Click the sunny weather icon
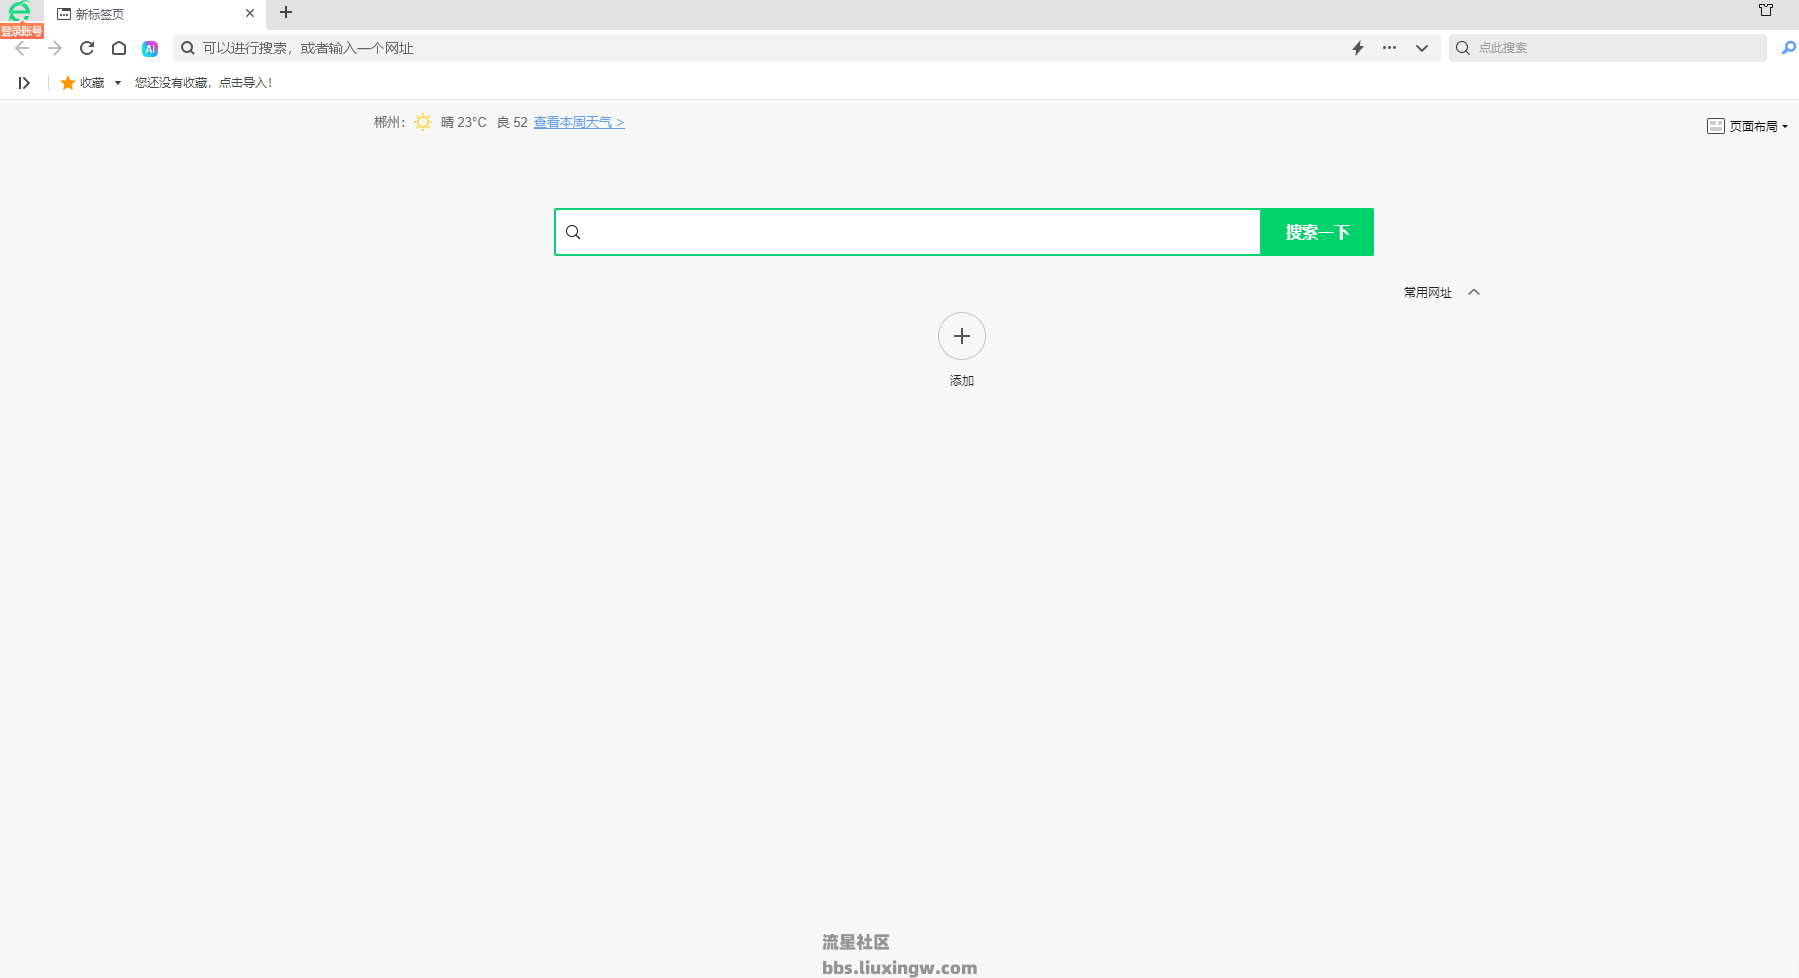Image resolution: width=1799 pixels, height=978 pixels. point(423,122)
